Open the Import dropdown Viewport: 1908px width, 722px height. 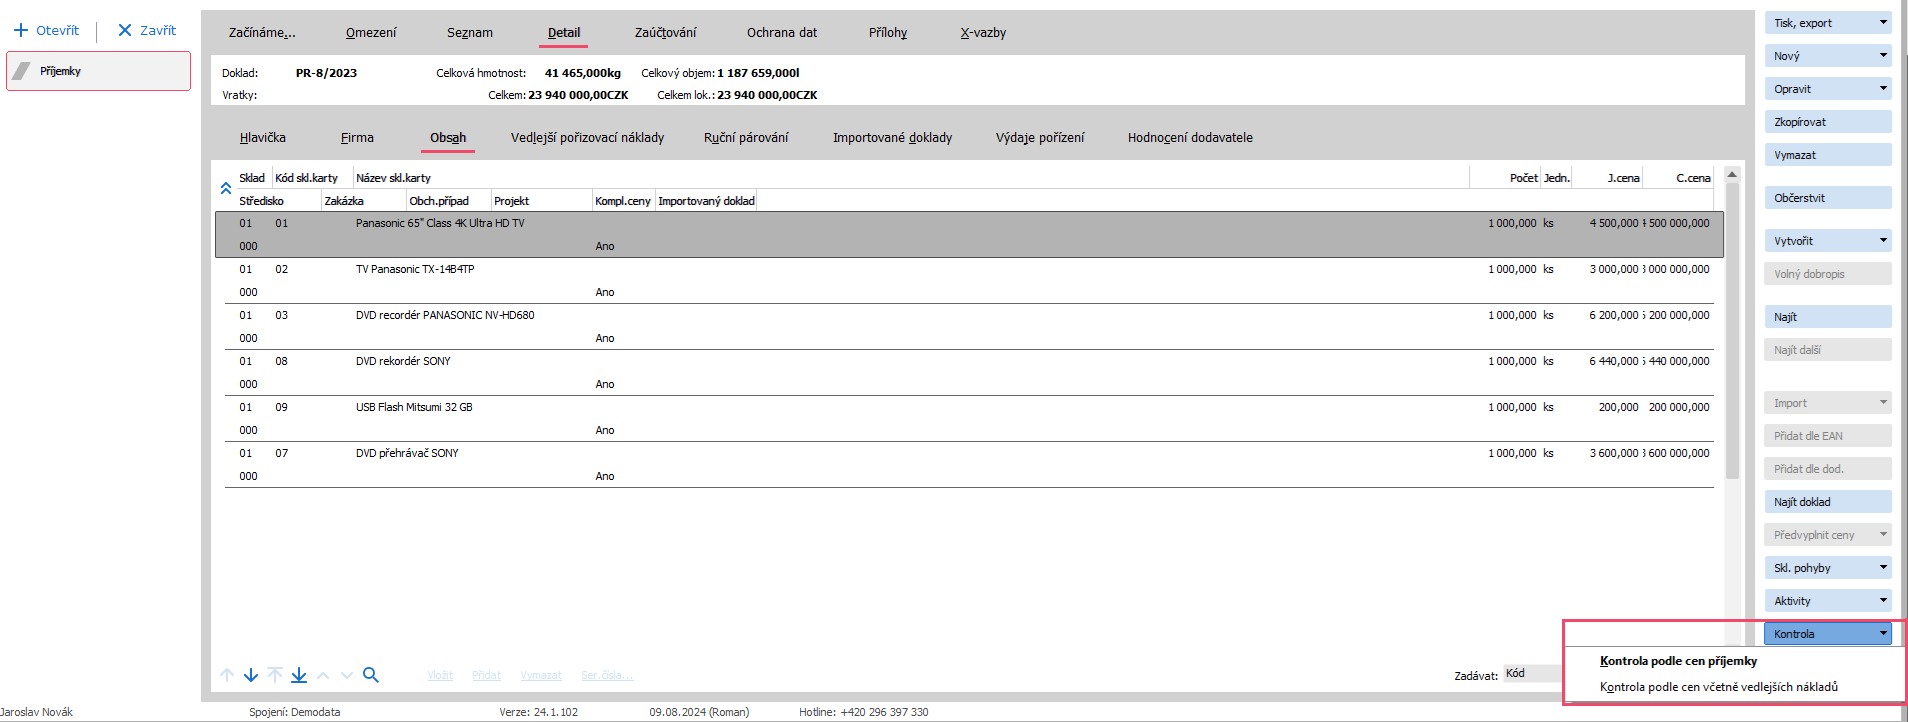point(1828,403)
